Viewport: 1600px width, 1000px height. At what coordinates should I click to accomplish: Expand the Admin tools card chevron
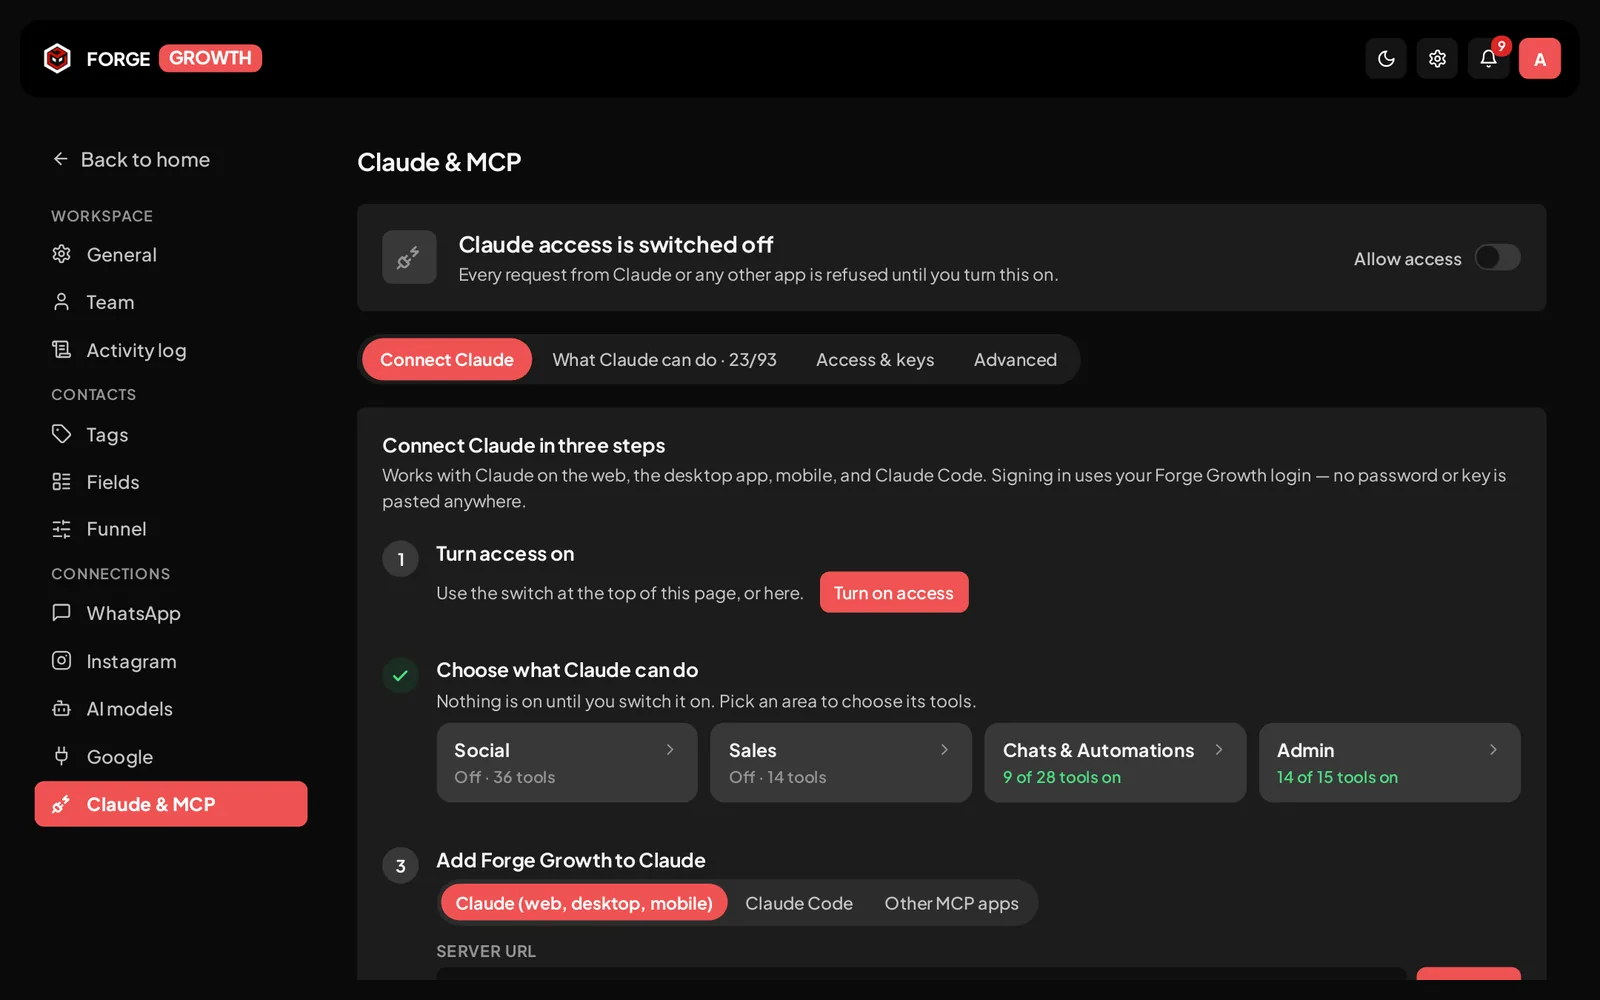[1493, 750]
